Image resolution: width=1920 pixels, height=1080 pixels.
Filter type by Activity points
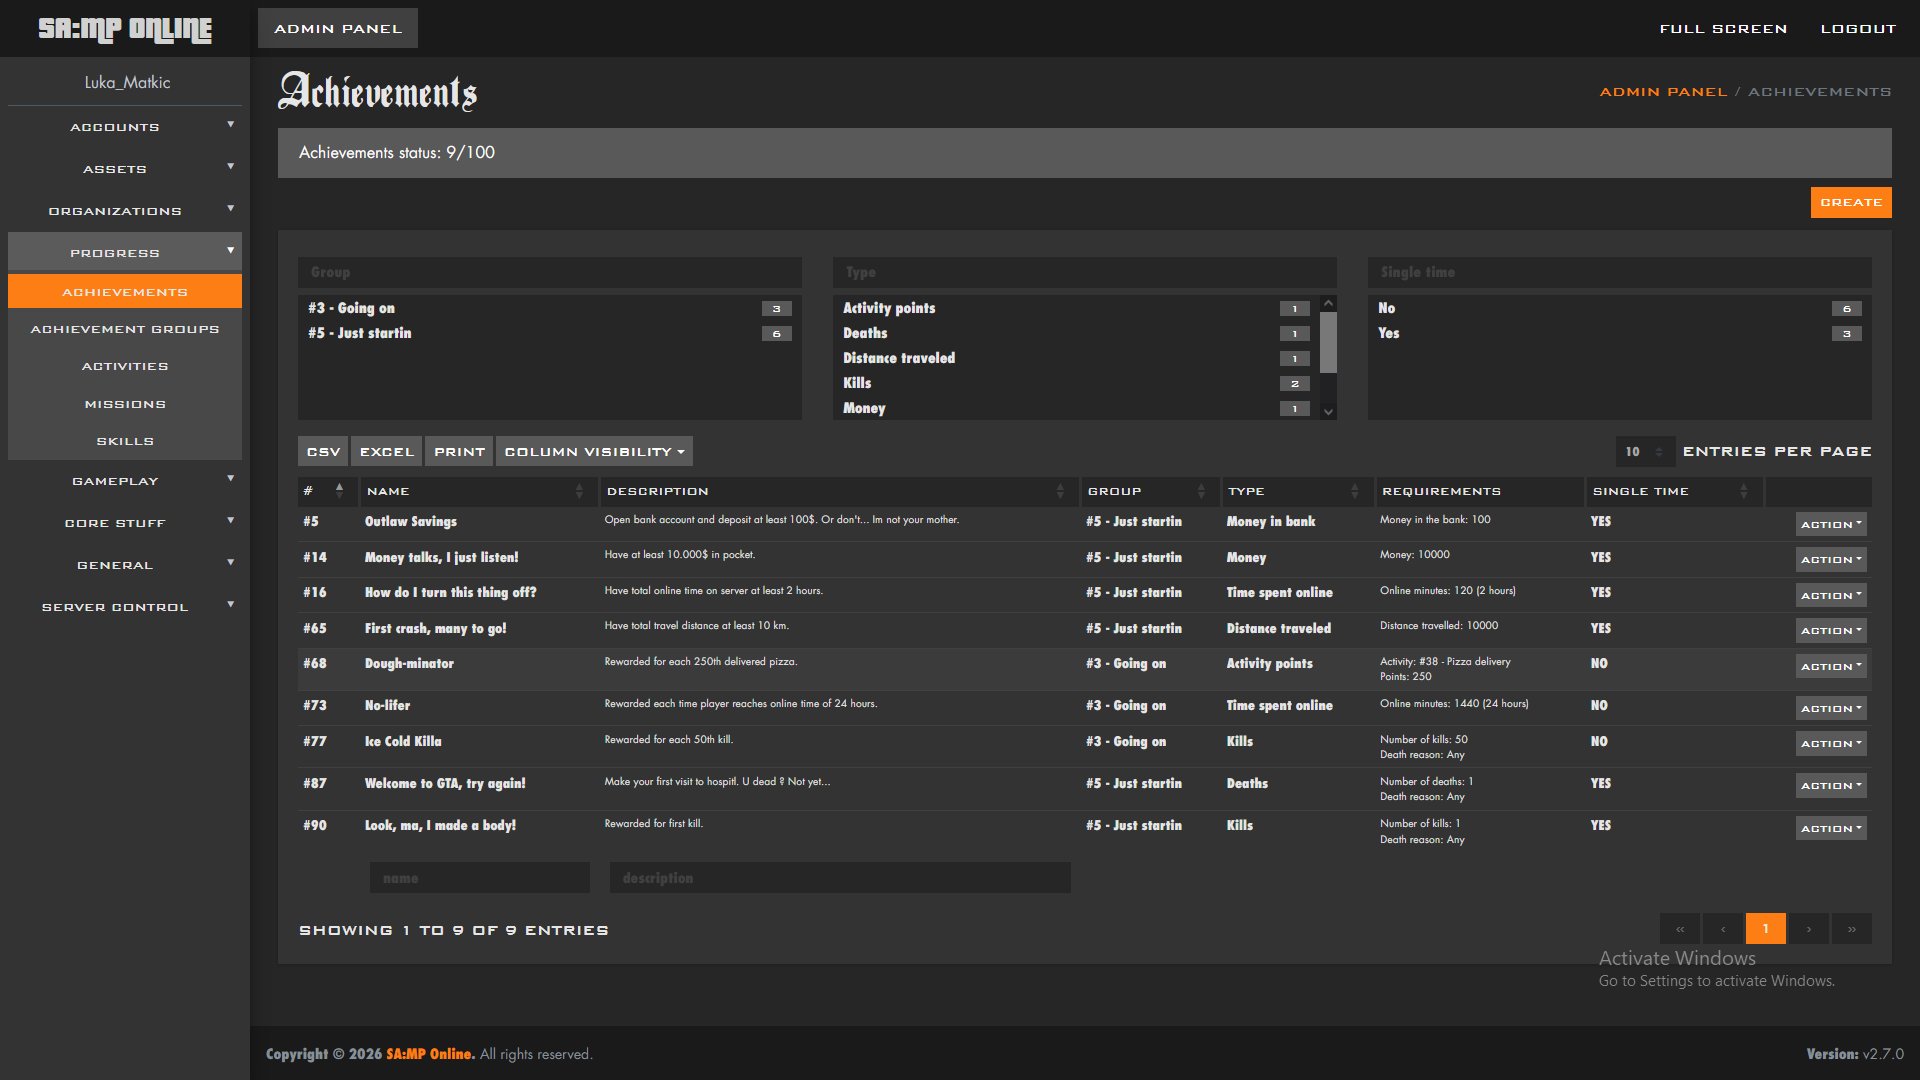click(889, 308)
